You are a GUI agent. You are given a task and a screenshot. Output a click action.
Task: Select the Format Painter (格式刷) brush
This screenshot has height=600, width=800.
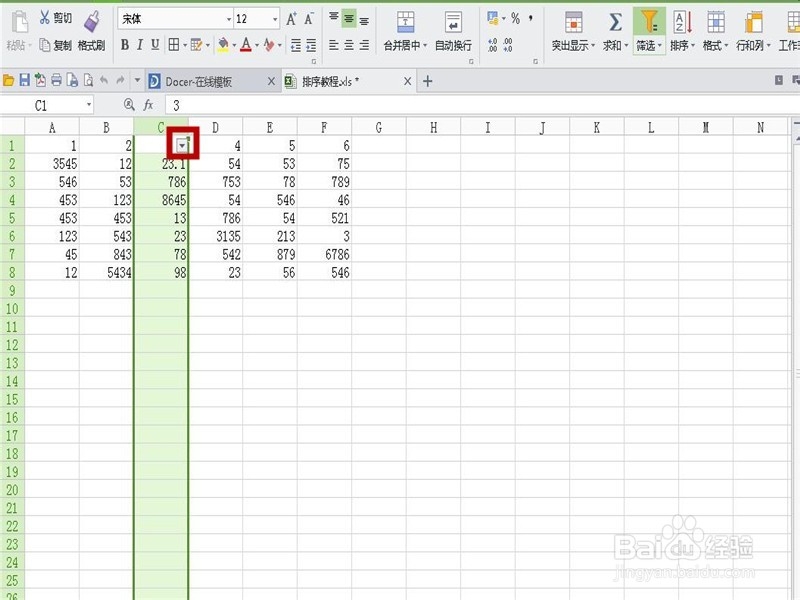(x=92, y=32)
